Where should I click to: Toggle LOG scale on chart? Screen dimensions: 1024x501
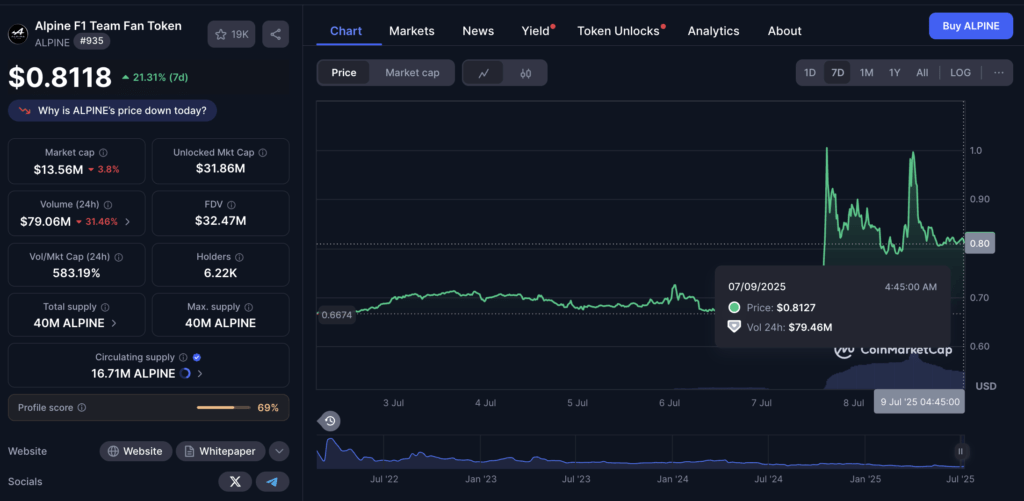click(961, 73)
